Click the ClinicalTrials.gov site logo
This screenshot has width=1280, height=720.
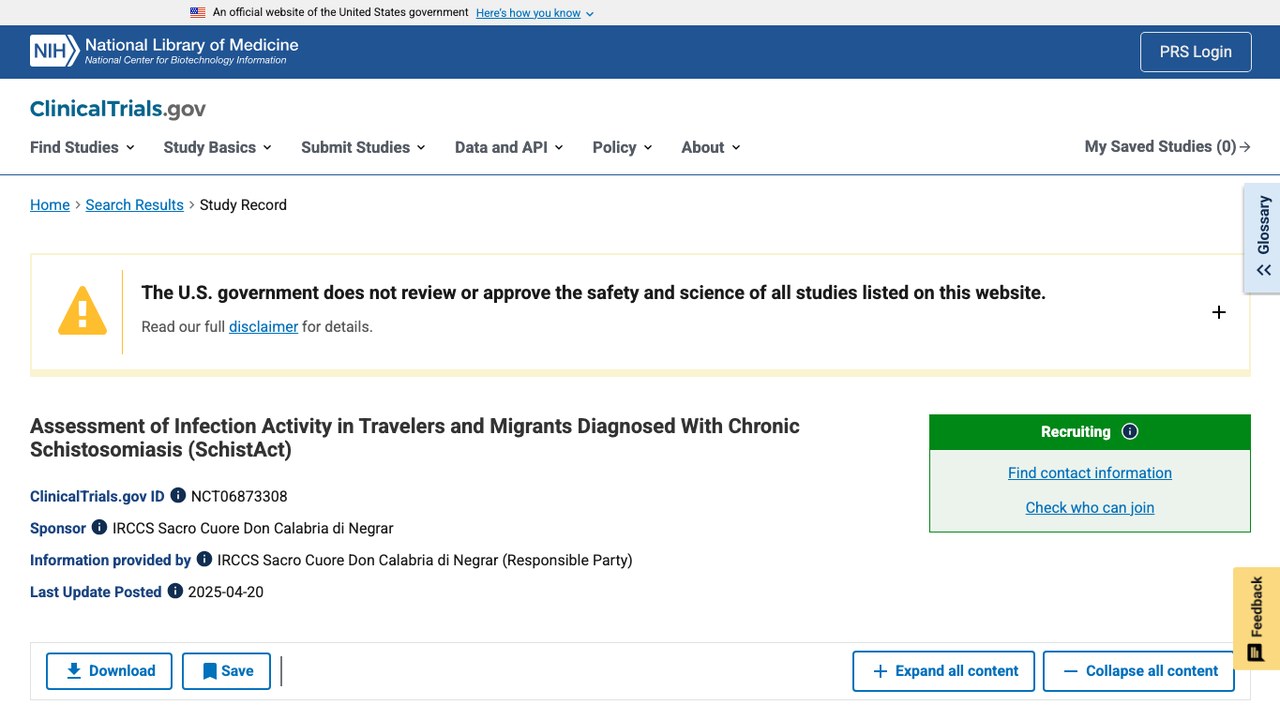118,109
